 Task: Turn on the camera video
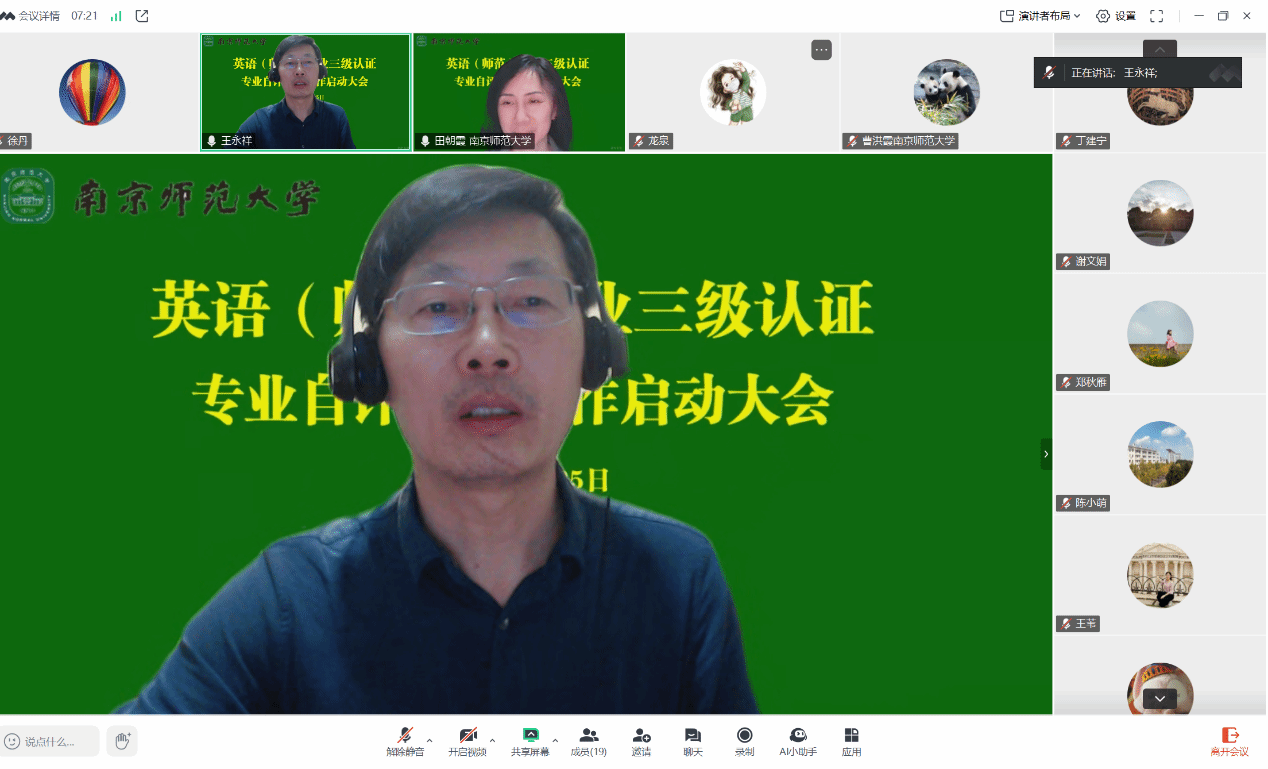click(x=467, y=741)
